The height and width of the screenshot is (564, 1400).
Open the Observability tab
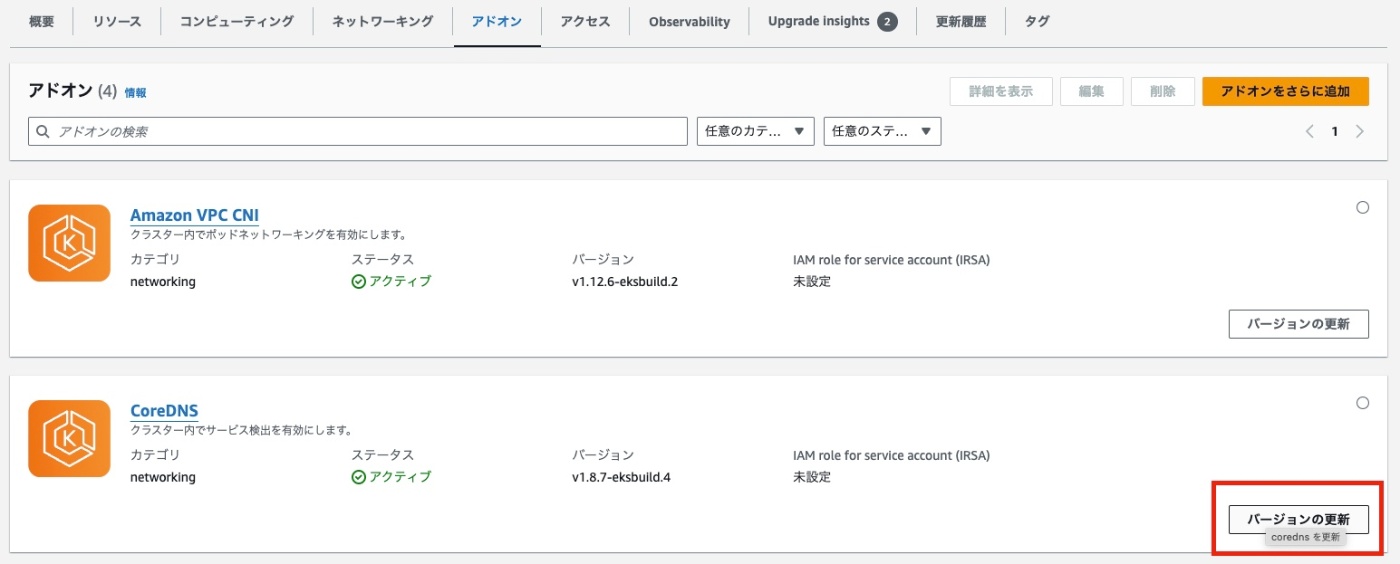tap(689, 21)
